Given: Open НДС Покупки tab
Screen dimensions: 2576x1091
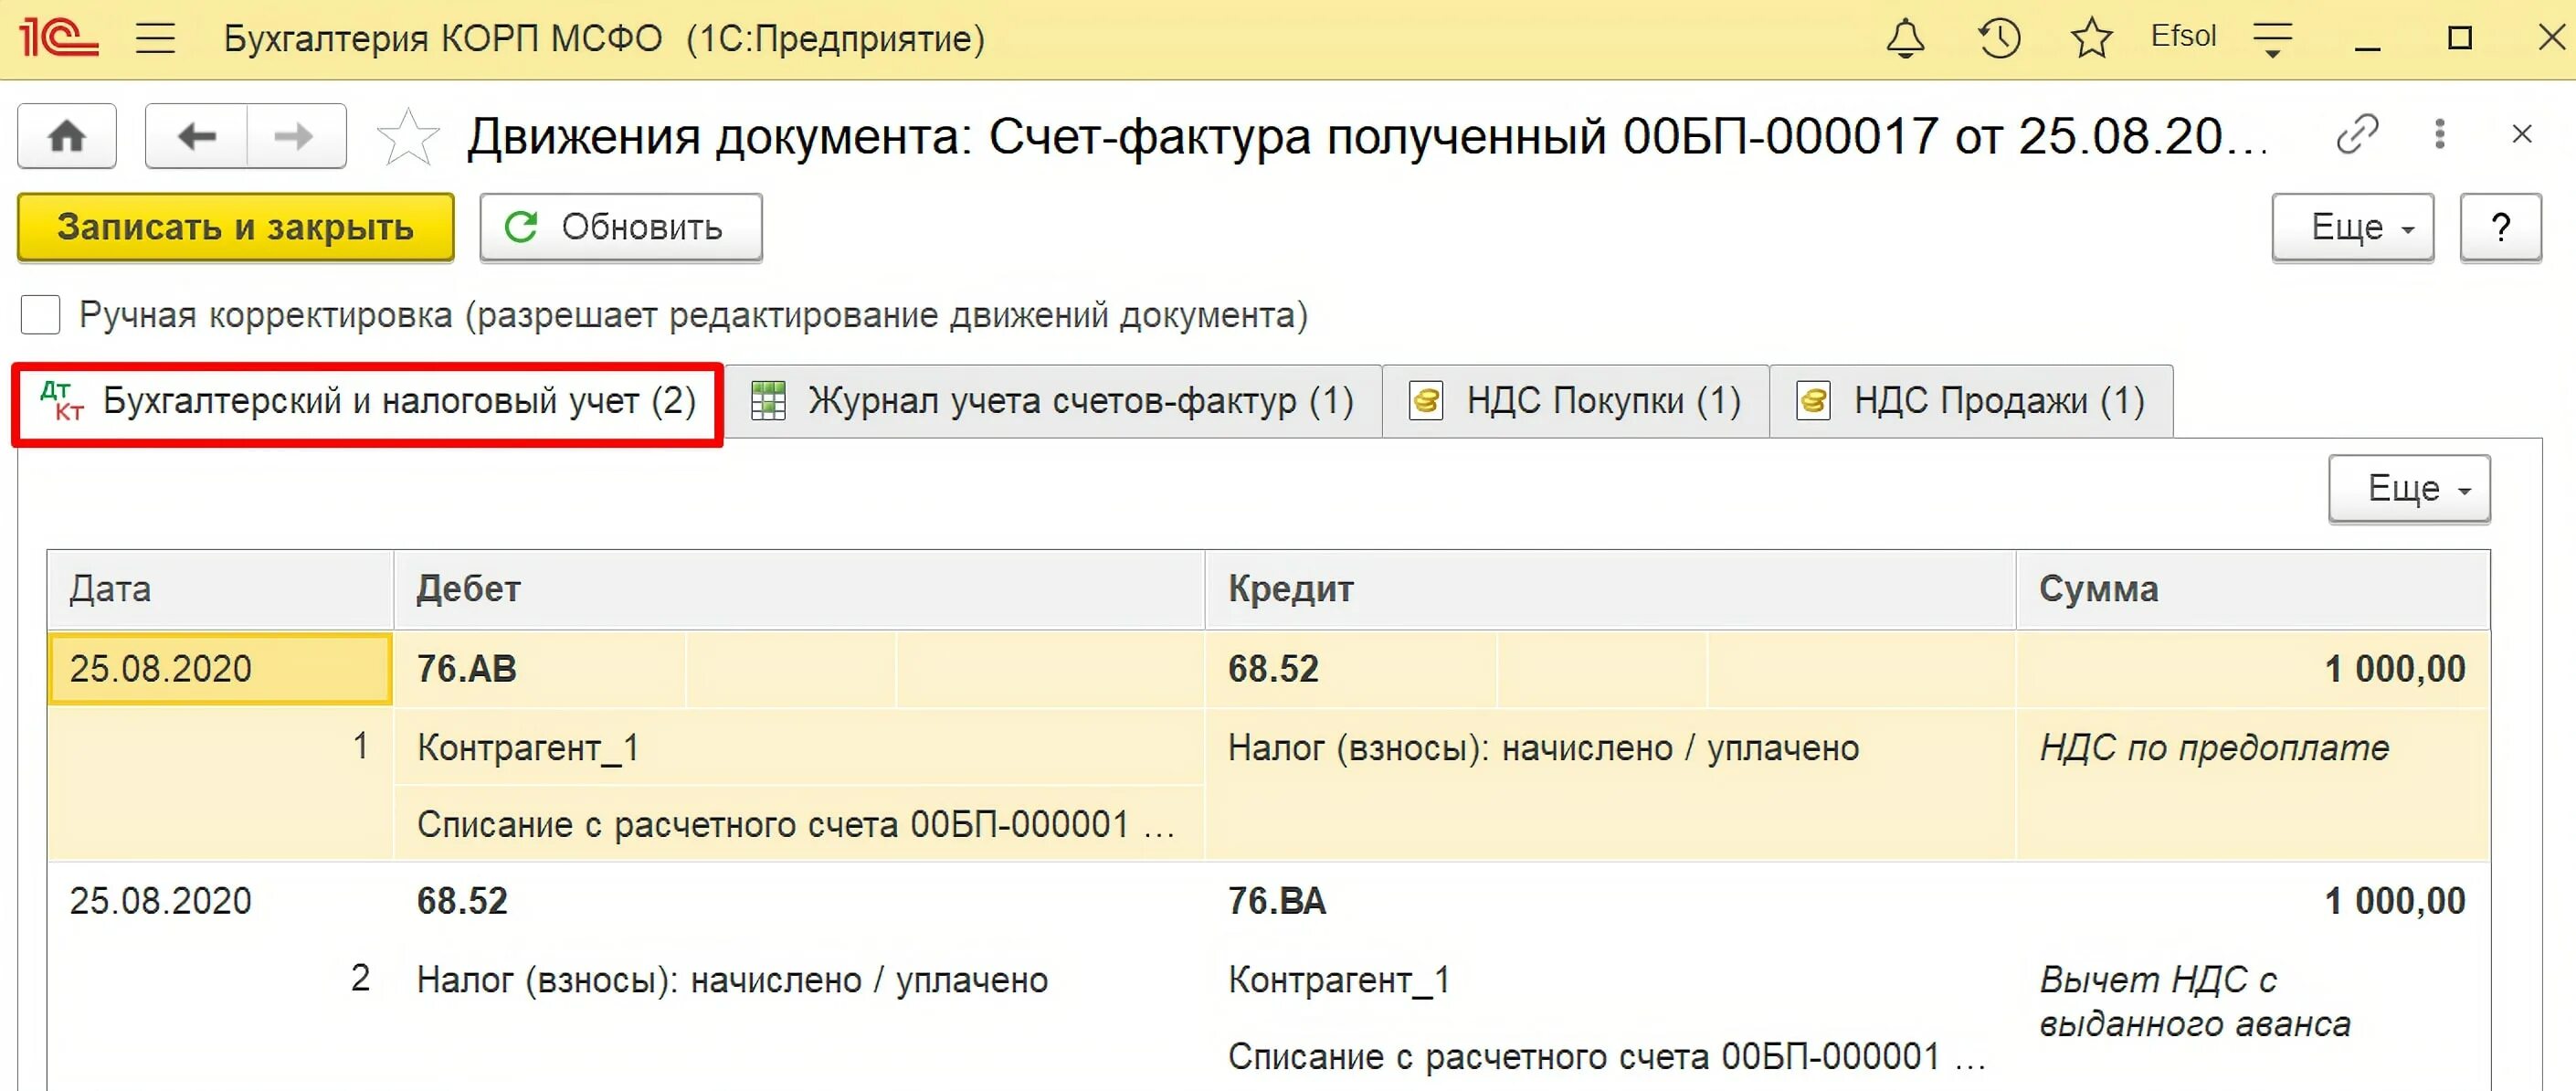Looking at the screenshot, I should point(1575,402).
